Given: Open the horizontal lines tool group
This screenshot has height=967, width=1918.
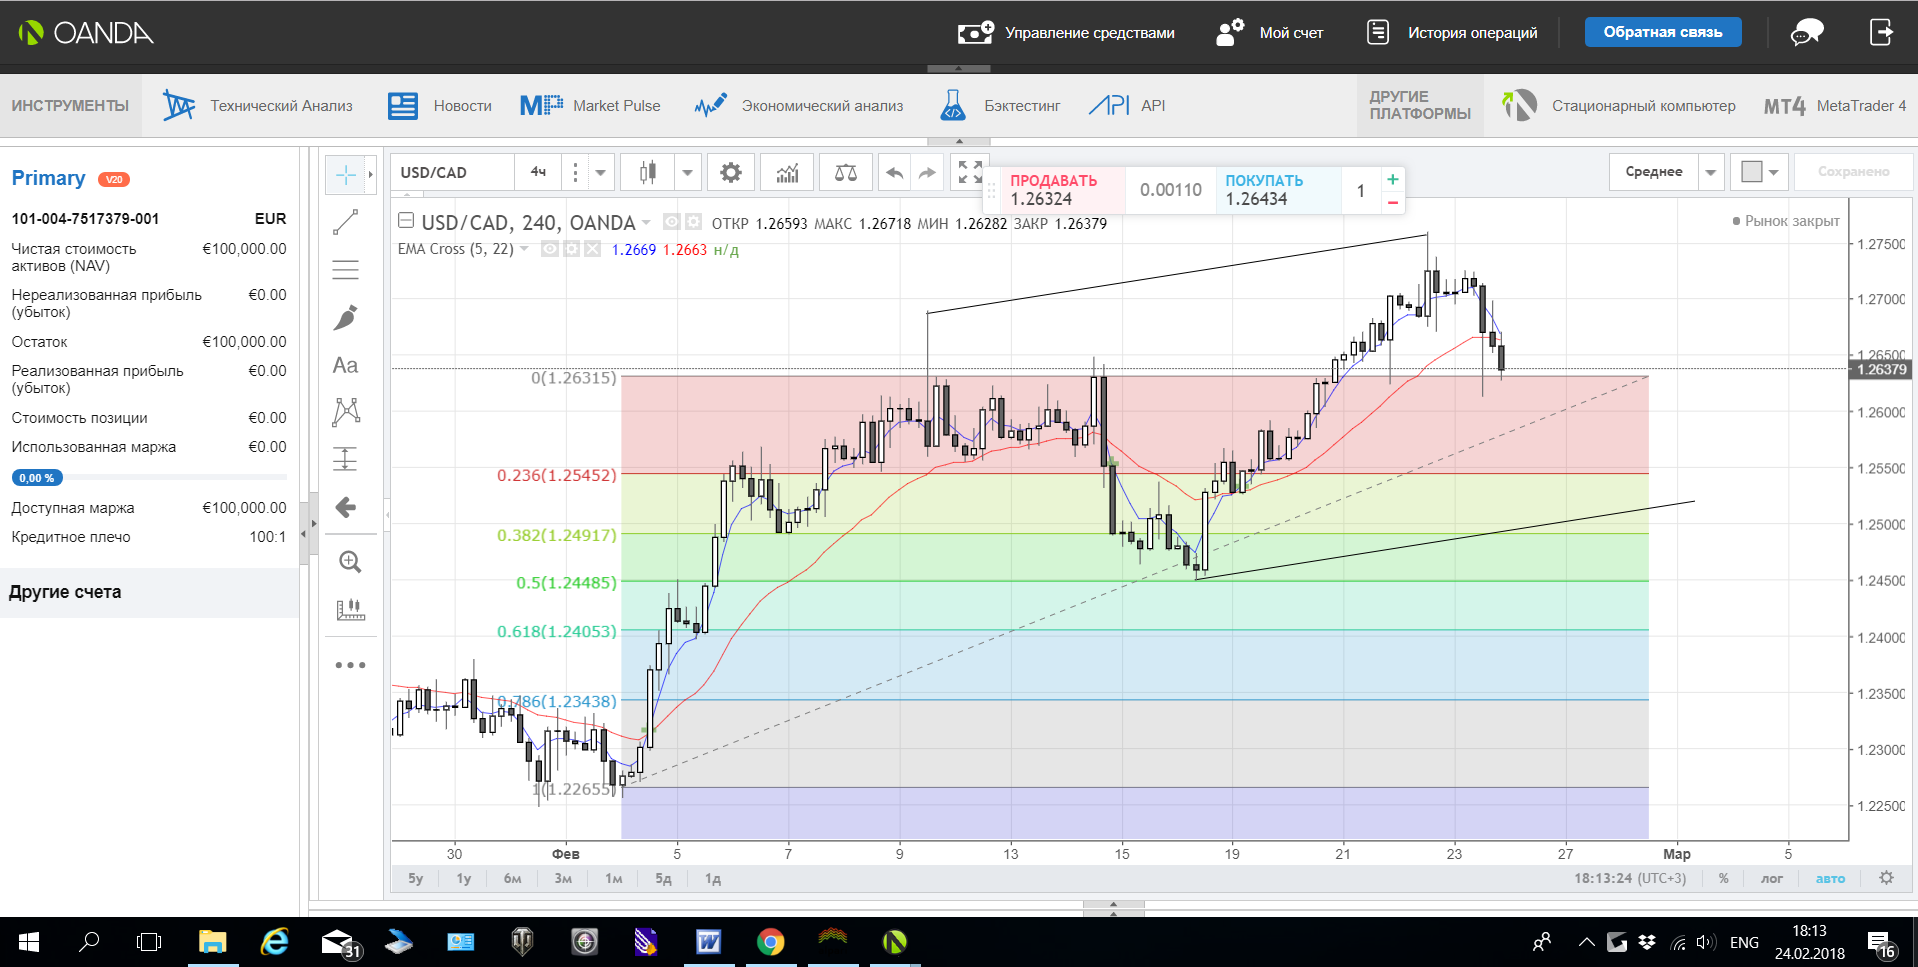Looking at the screenshot, I should tap(345, 270).
